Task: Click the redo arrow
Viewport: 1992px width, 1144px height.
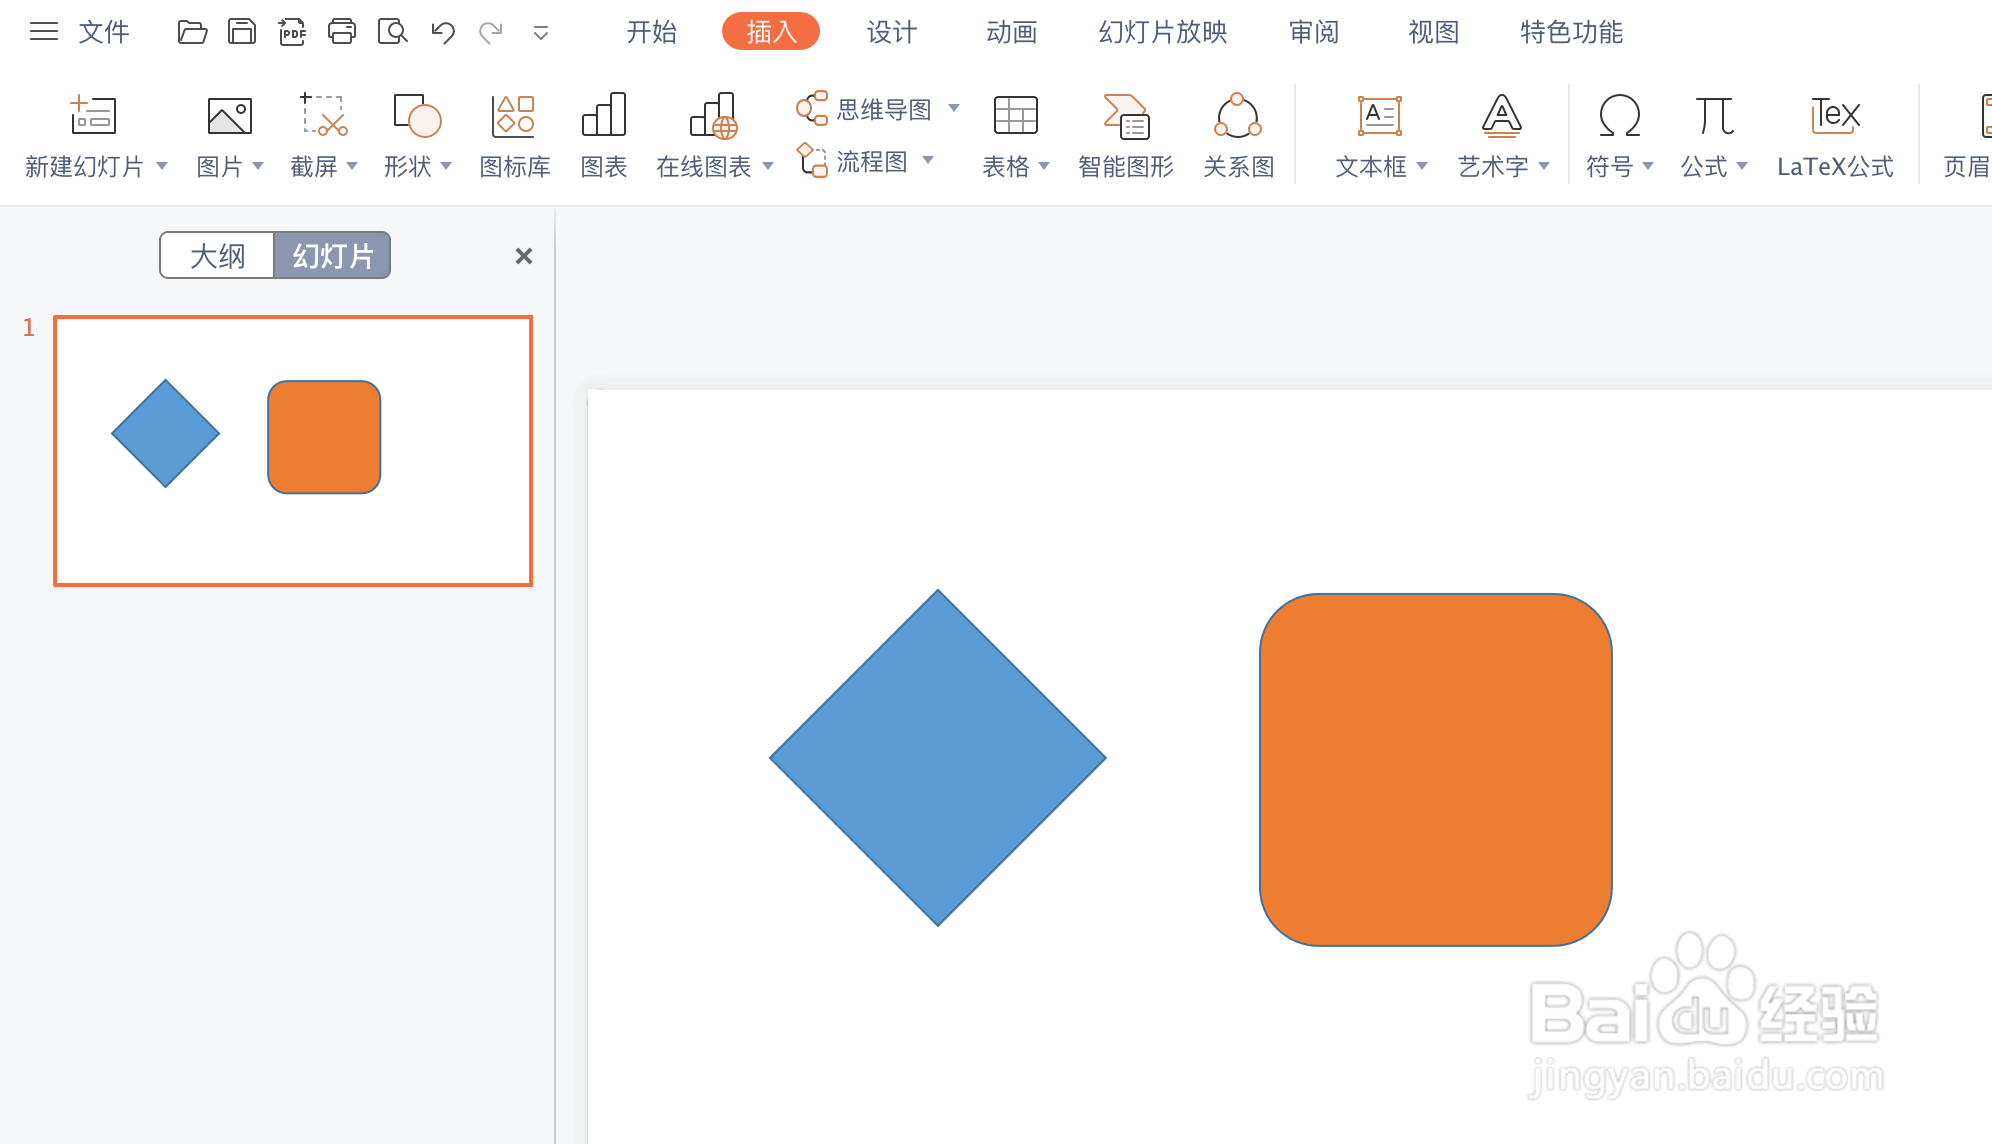Action: pyautogui.click(x=491, y=32)
